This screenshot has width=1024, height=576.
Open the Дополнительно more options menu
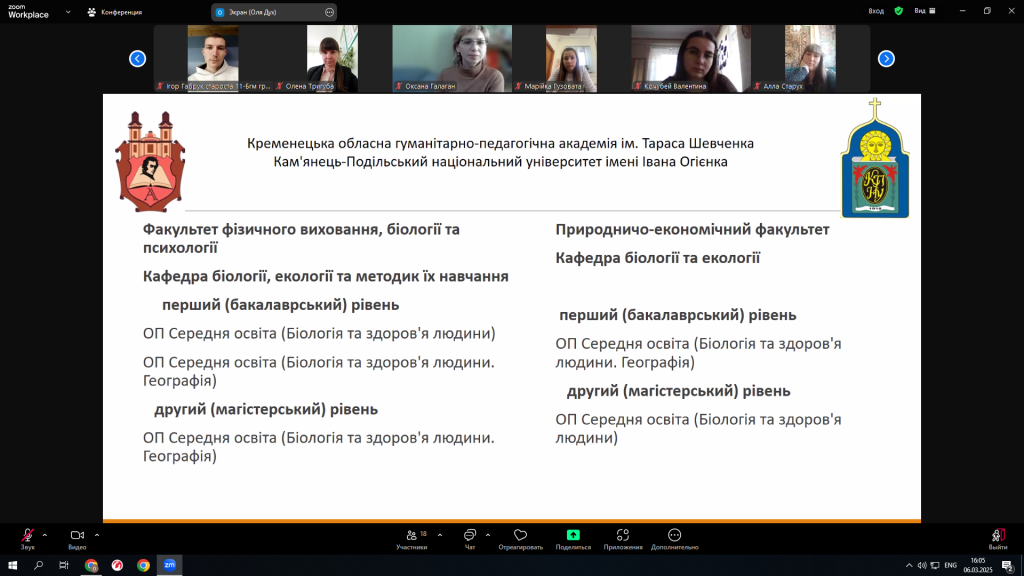674,538
